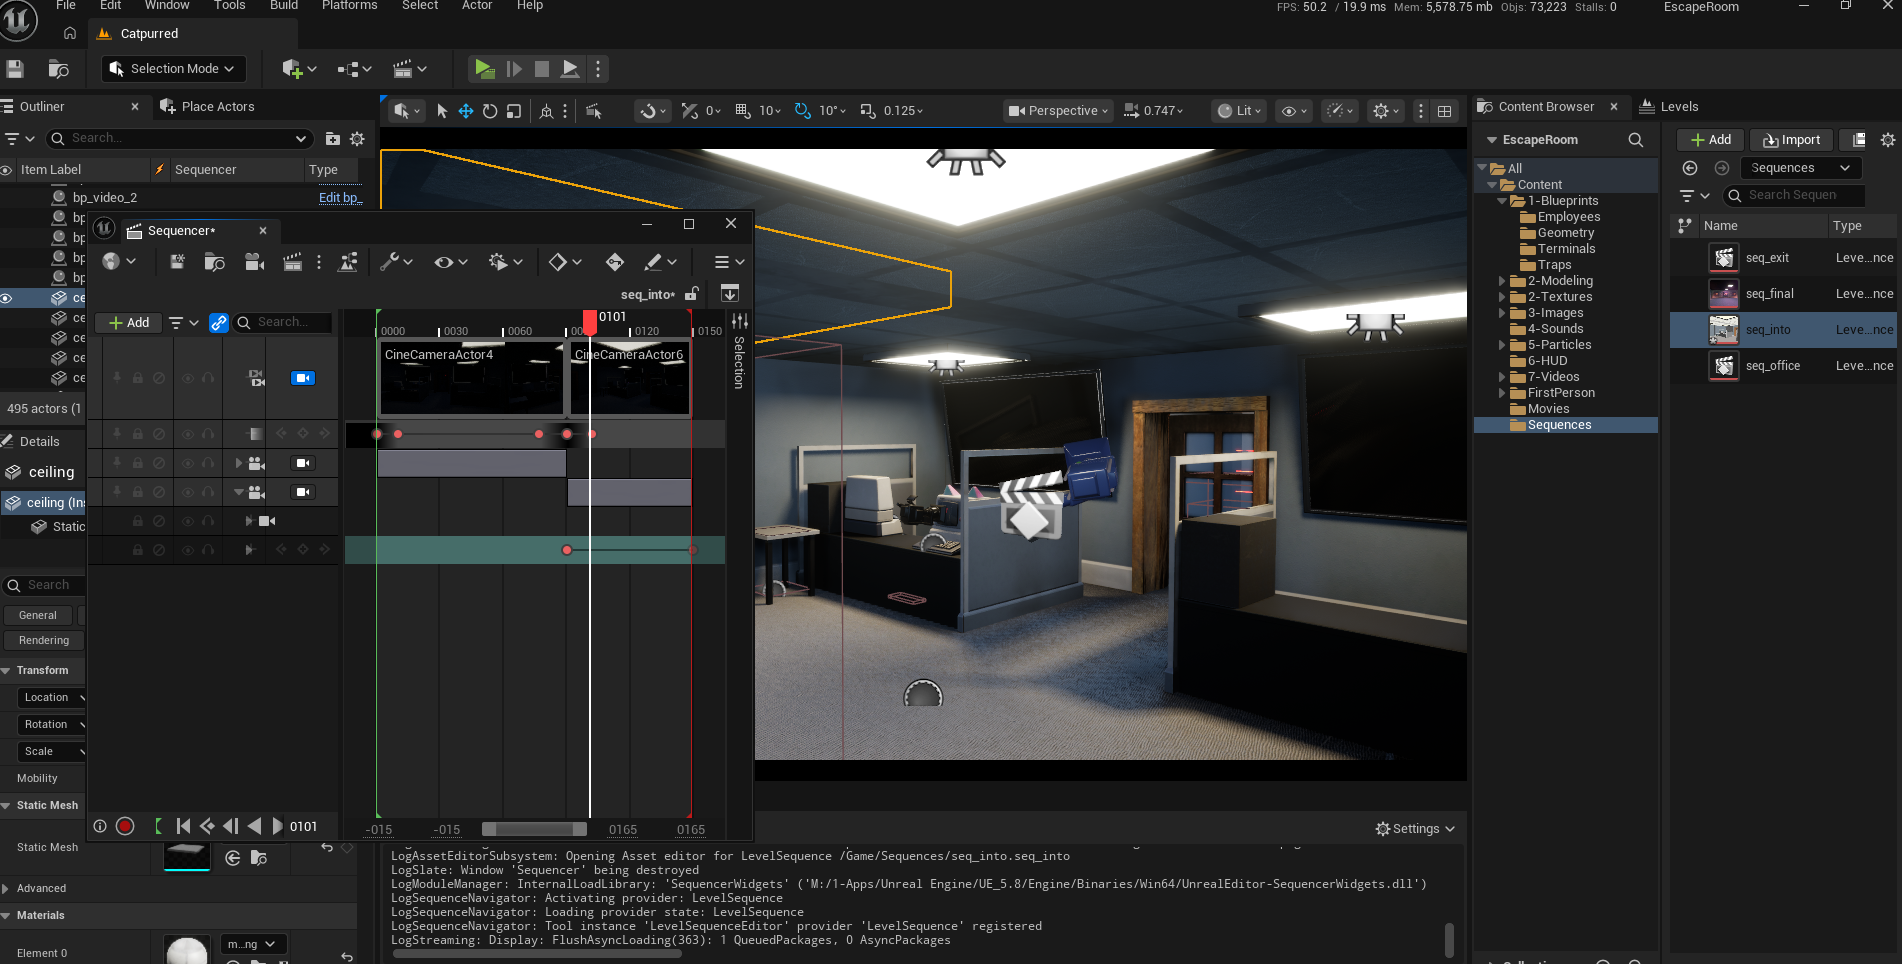The height and width of the screenshot is (964, 1902).
Task: Jump to sequence start in Sequencer
Action: (x=183, y=826)
